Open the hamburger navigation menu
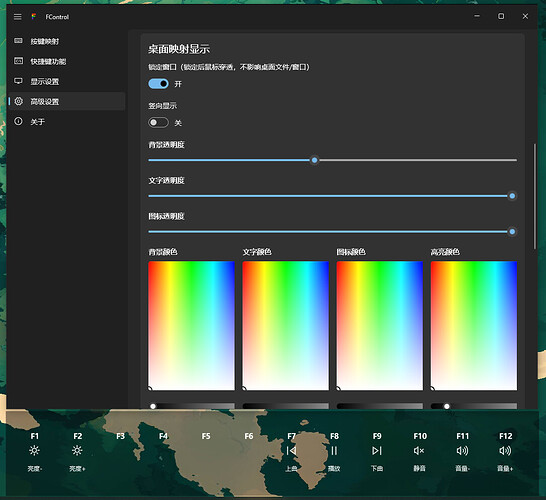 pyautogui.click(x=18, y=17)
